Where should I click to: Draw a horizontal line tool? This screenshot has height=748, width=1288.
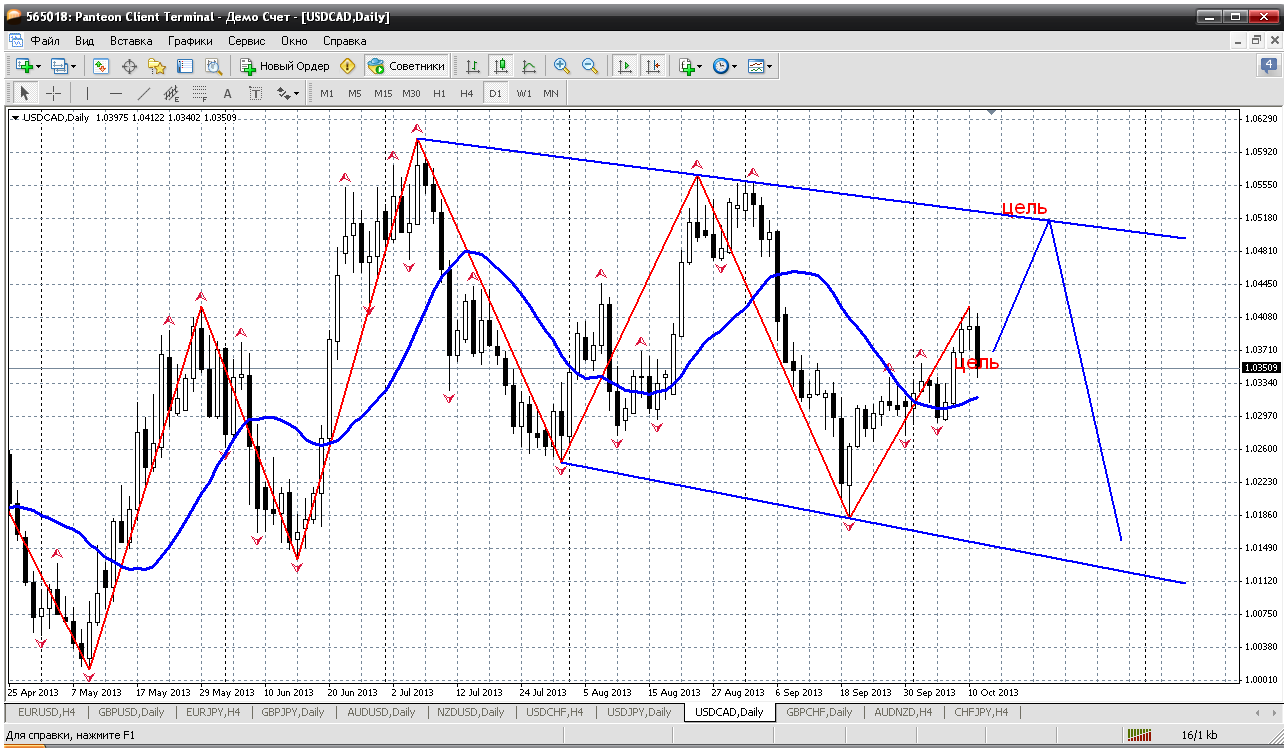pyautogui.click(x=115, y=93)
